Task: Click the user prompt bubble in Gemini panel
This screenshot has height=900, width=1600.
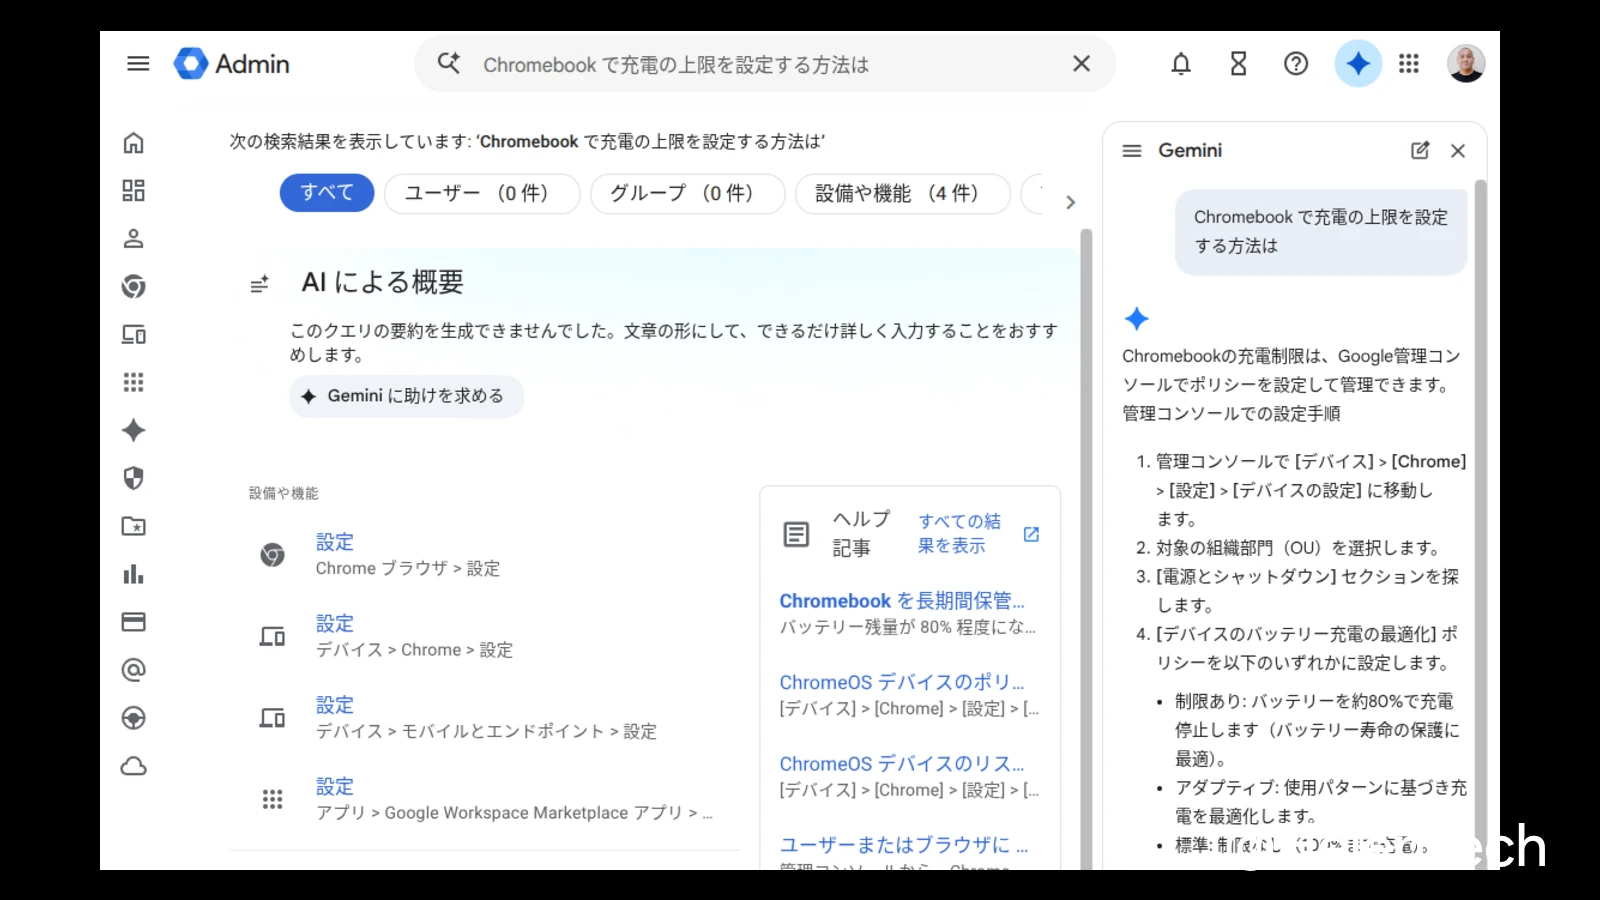Action: point(1321,232)
